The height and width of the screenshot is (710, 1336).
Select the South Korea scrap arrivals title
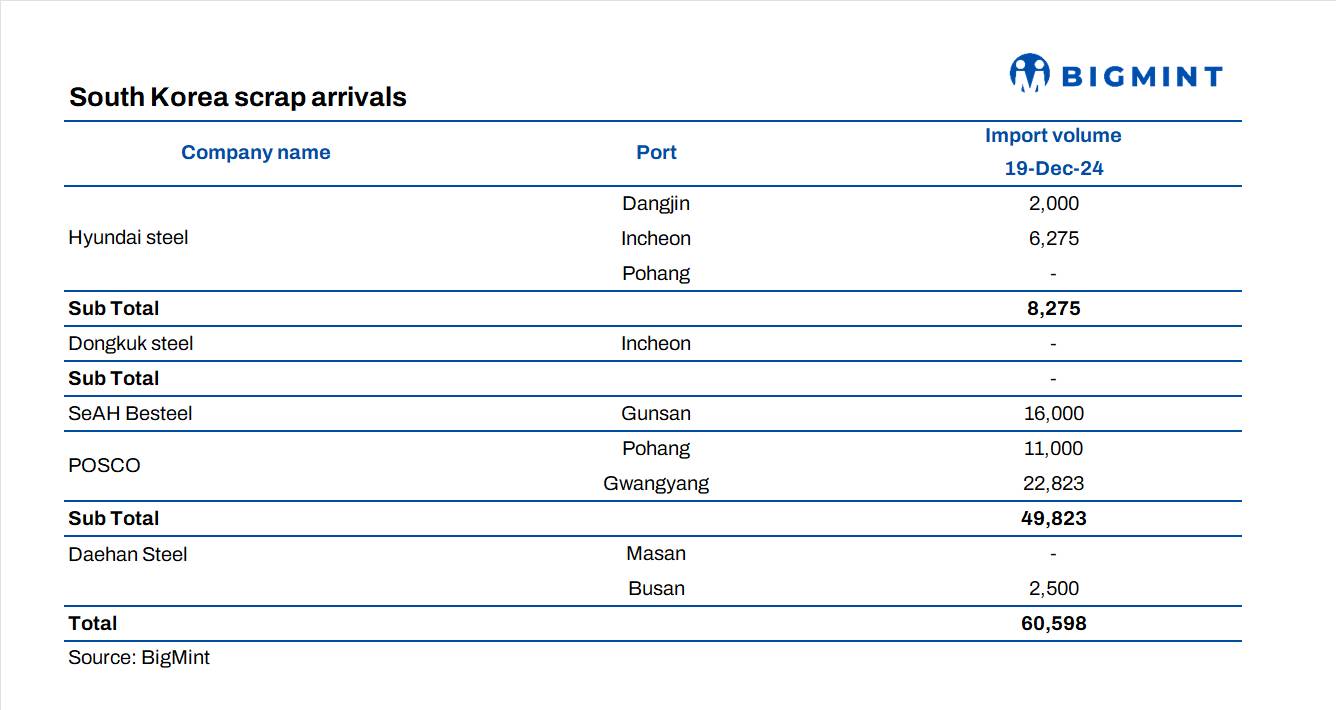238,97
